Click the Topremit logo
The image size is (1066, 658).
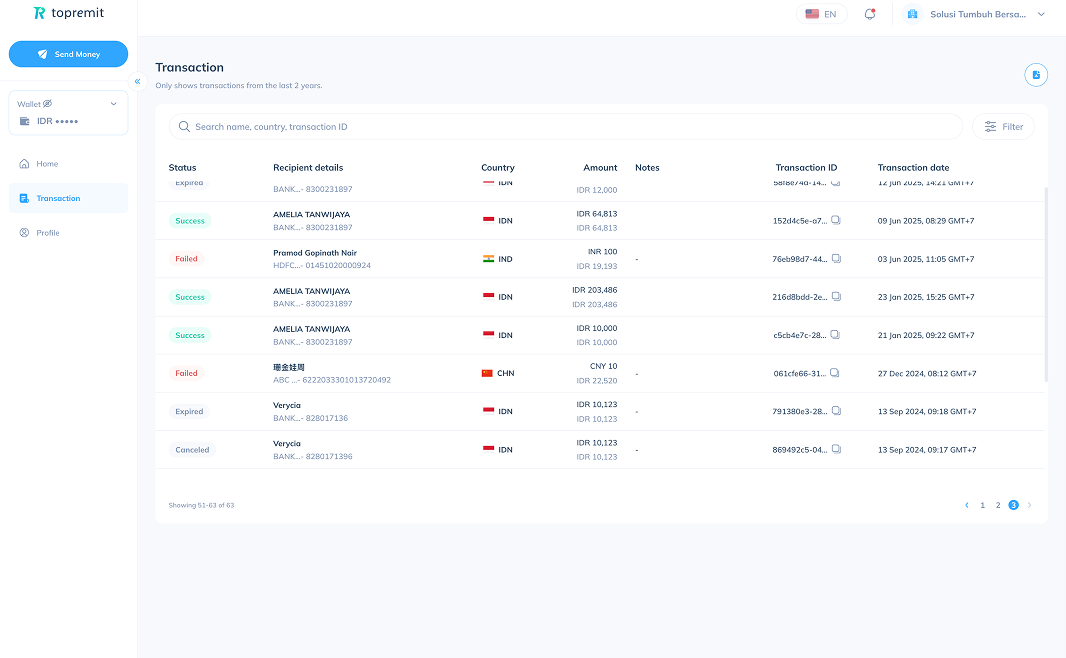(x=69, y=13)
